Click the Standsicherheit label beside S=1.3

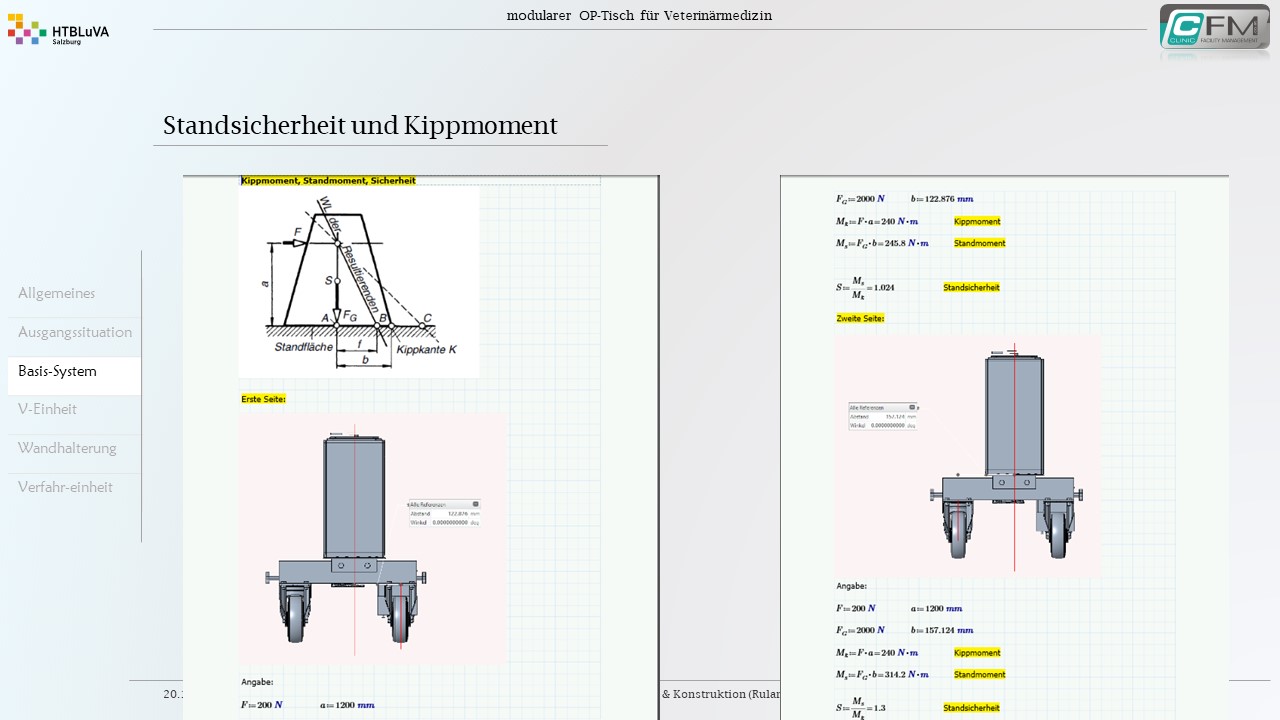click(971, 708)
